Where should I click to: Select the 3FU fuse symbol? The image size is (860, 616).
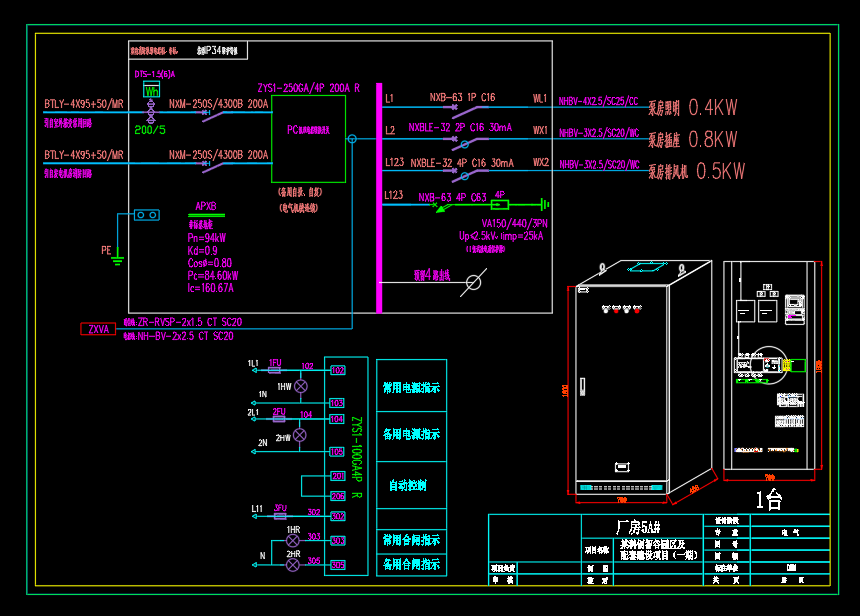[281, 515]
